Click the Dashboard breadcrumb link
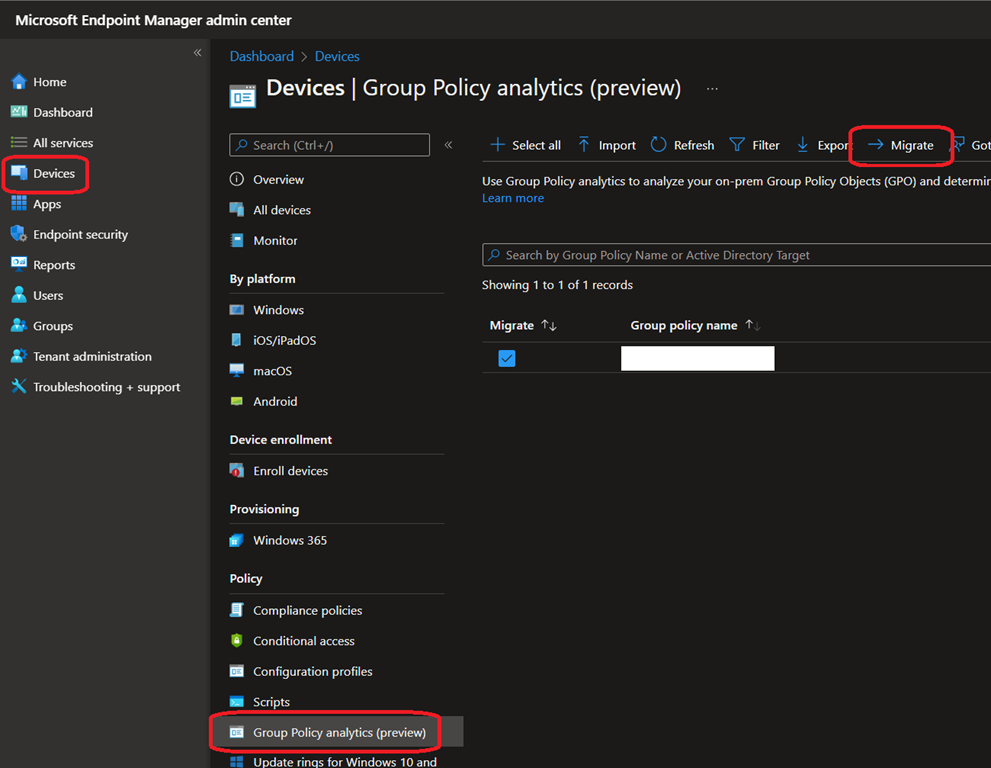 [261, 57]
